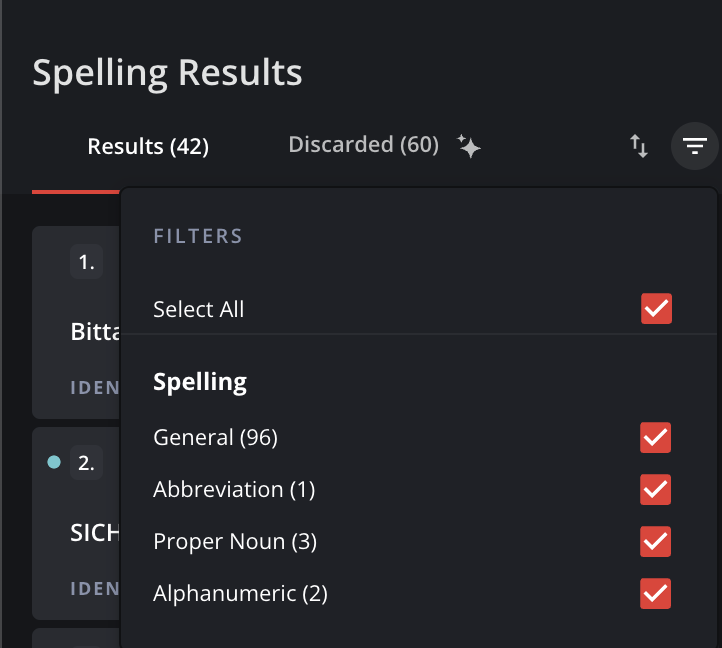Click the sort arrows icon
This screenshot has height=648, width=722.
pos(639,147)
